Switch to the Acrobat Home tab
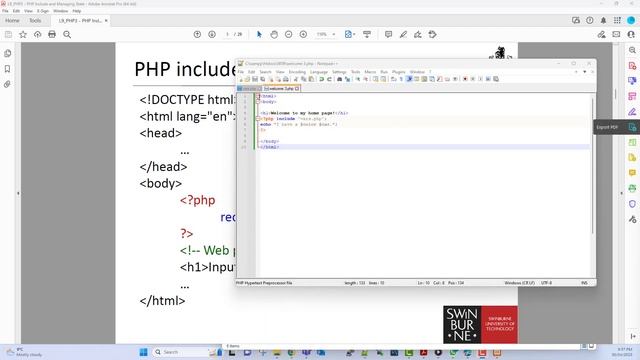 (x=12, y=20)
